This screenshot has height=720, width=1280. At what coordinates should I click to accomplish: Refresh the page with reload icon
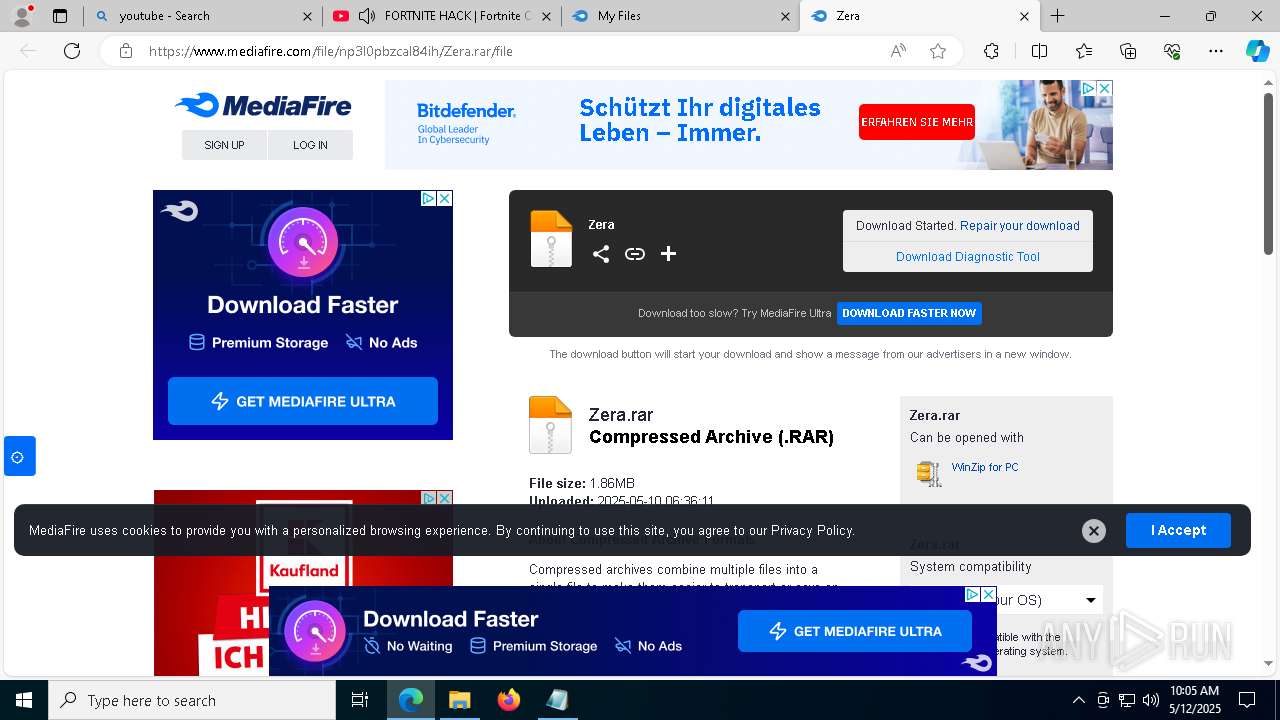click(72, 51)
